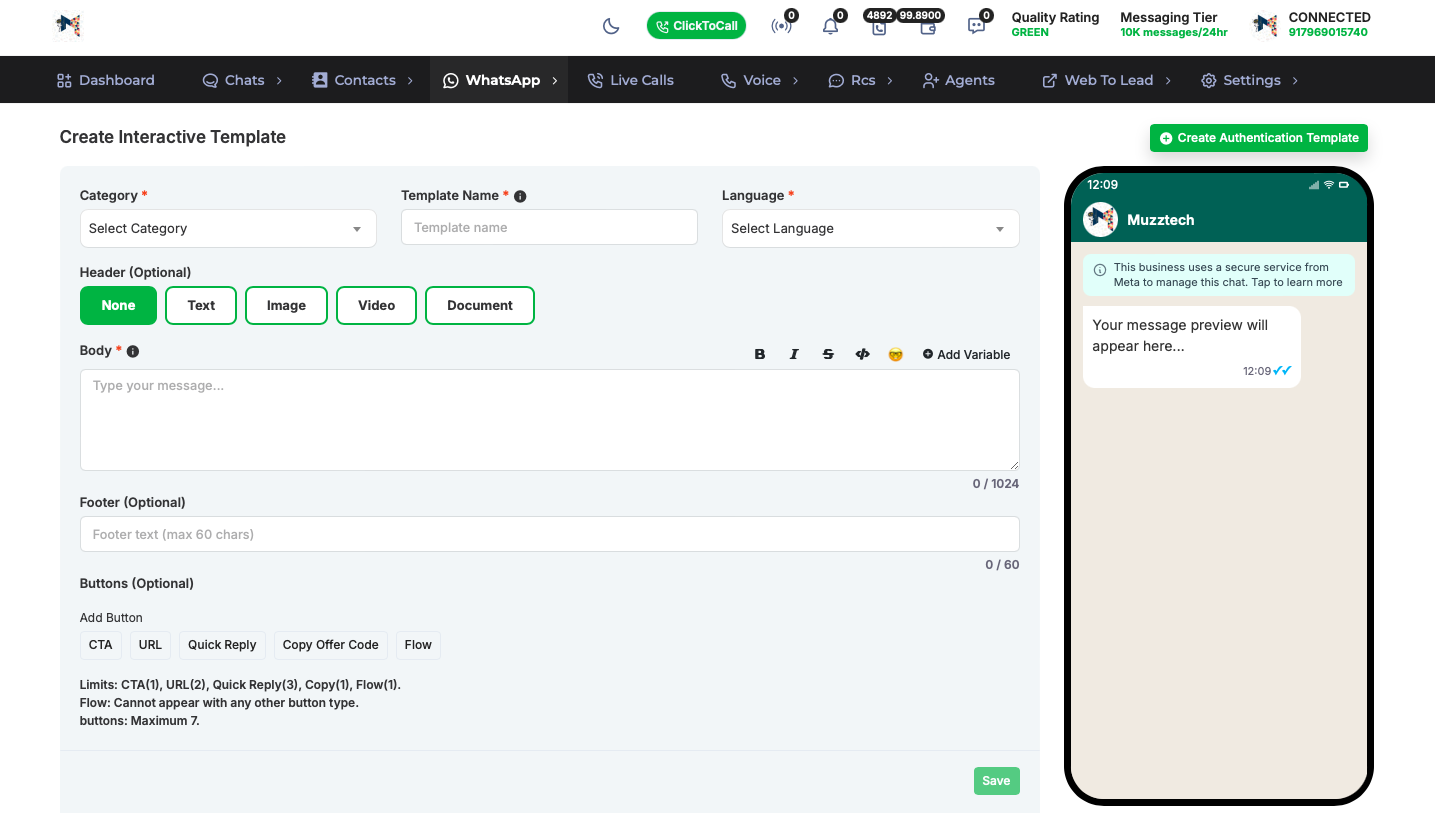
Task: Apply strikethrough formatting in the Body toolbar
Action: coord(828,354)
